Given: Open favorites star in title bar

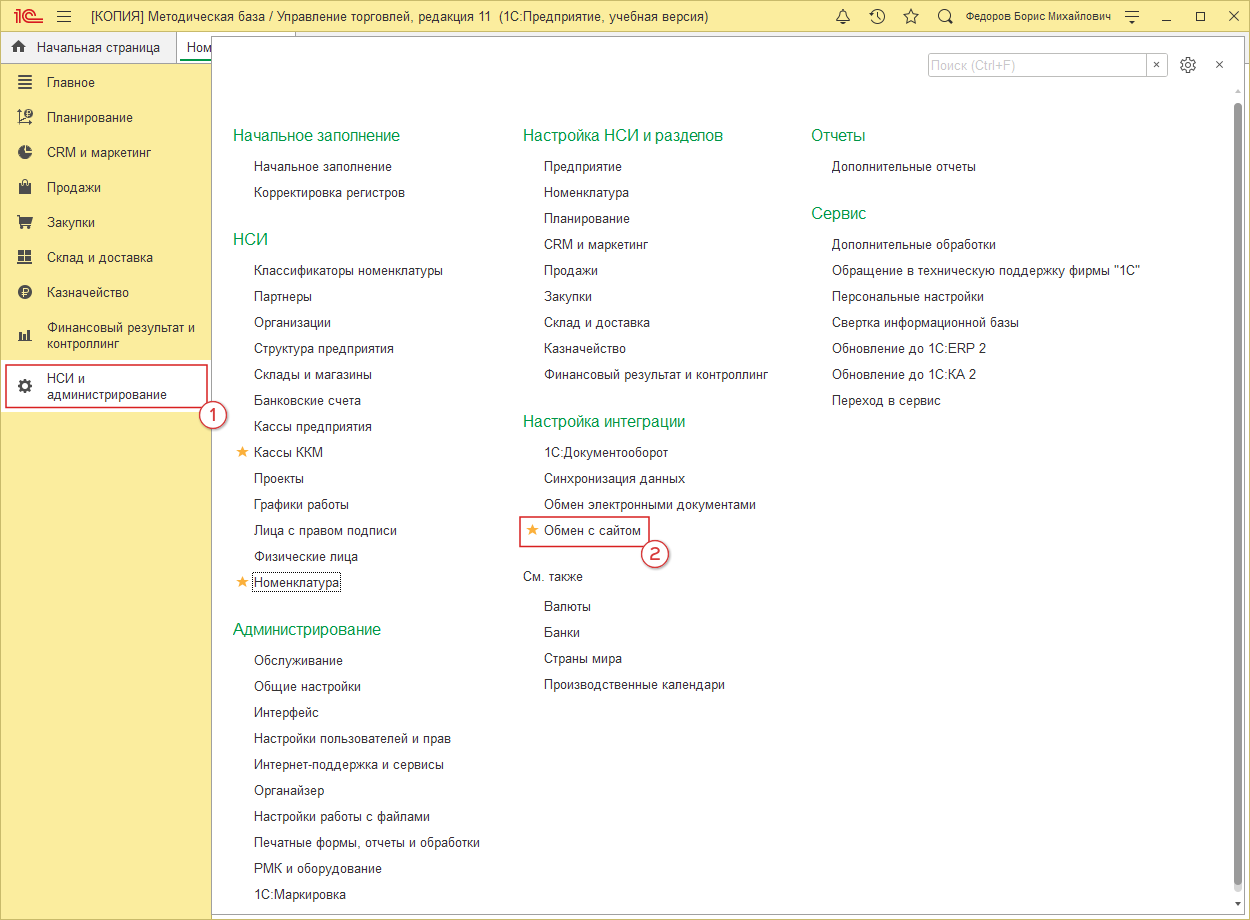Looking at the screenshot, I should (911, 17).
